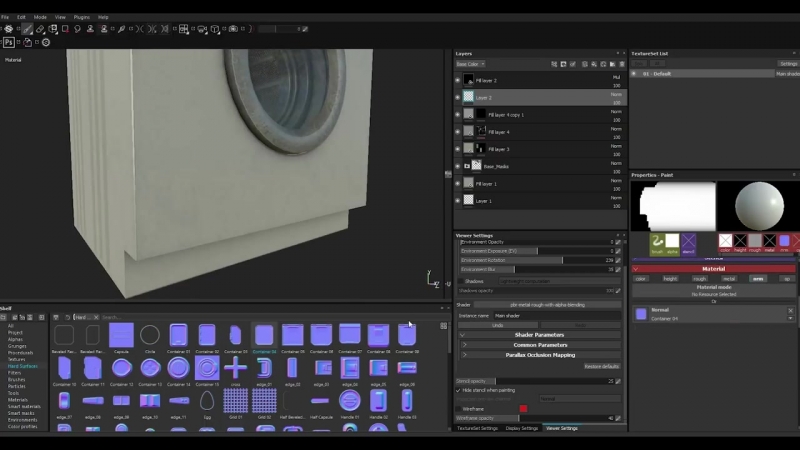Select the cross hard surface shape

click(x=235, y=368)
